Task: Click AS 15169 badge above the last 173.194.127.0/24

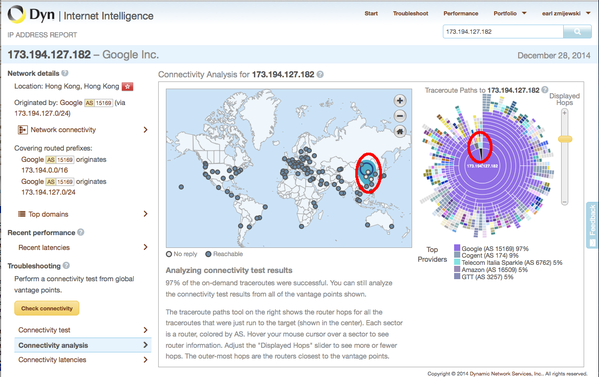Action: tap(60, 182)
